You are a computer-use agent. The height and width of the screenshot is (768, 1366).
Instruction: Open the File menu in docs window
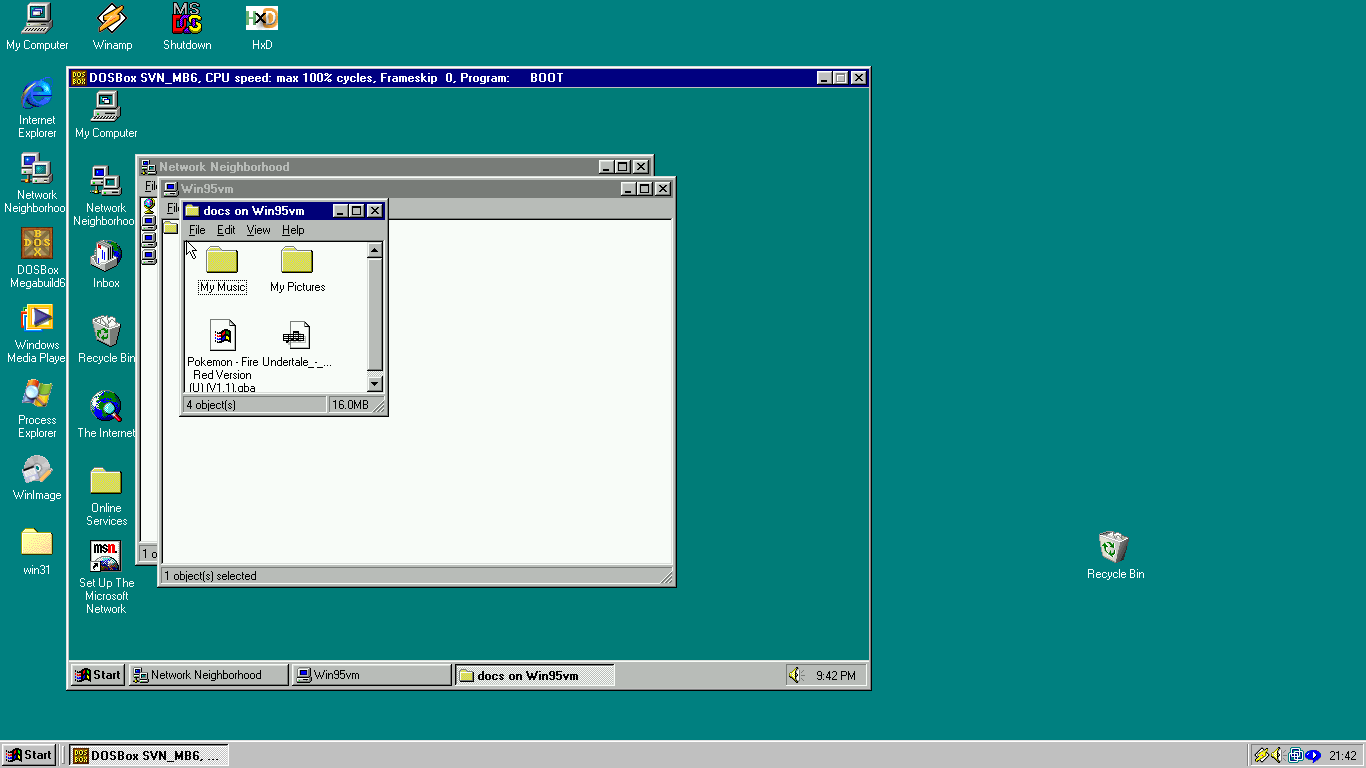coord(197,230)
